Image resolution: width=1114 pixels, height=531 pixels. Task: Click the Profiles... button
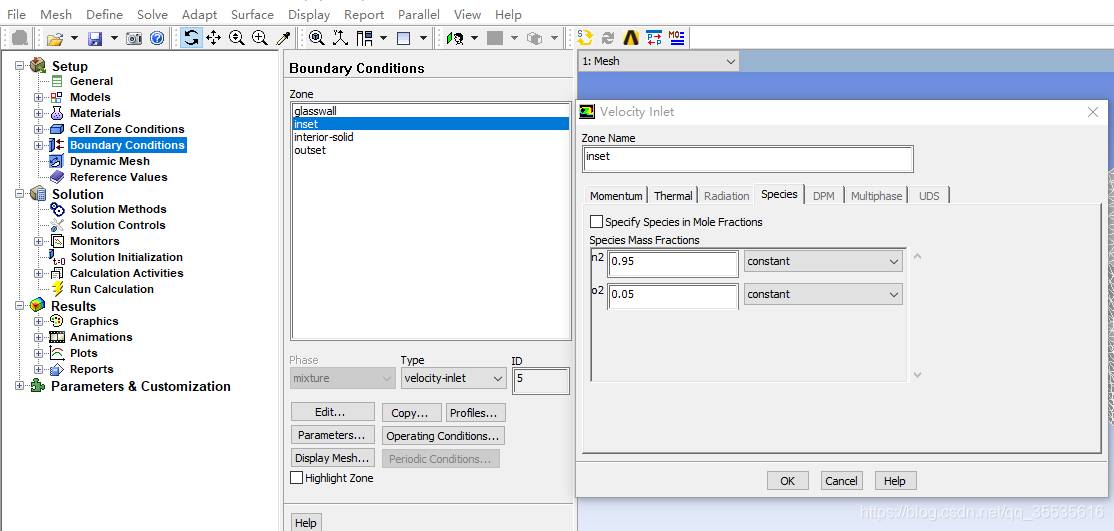coord(475,413)
